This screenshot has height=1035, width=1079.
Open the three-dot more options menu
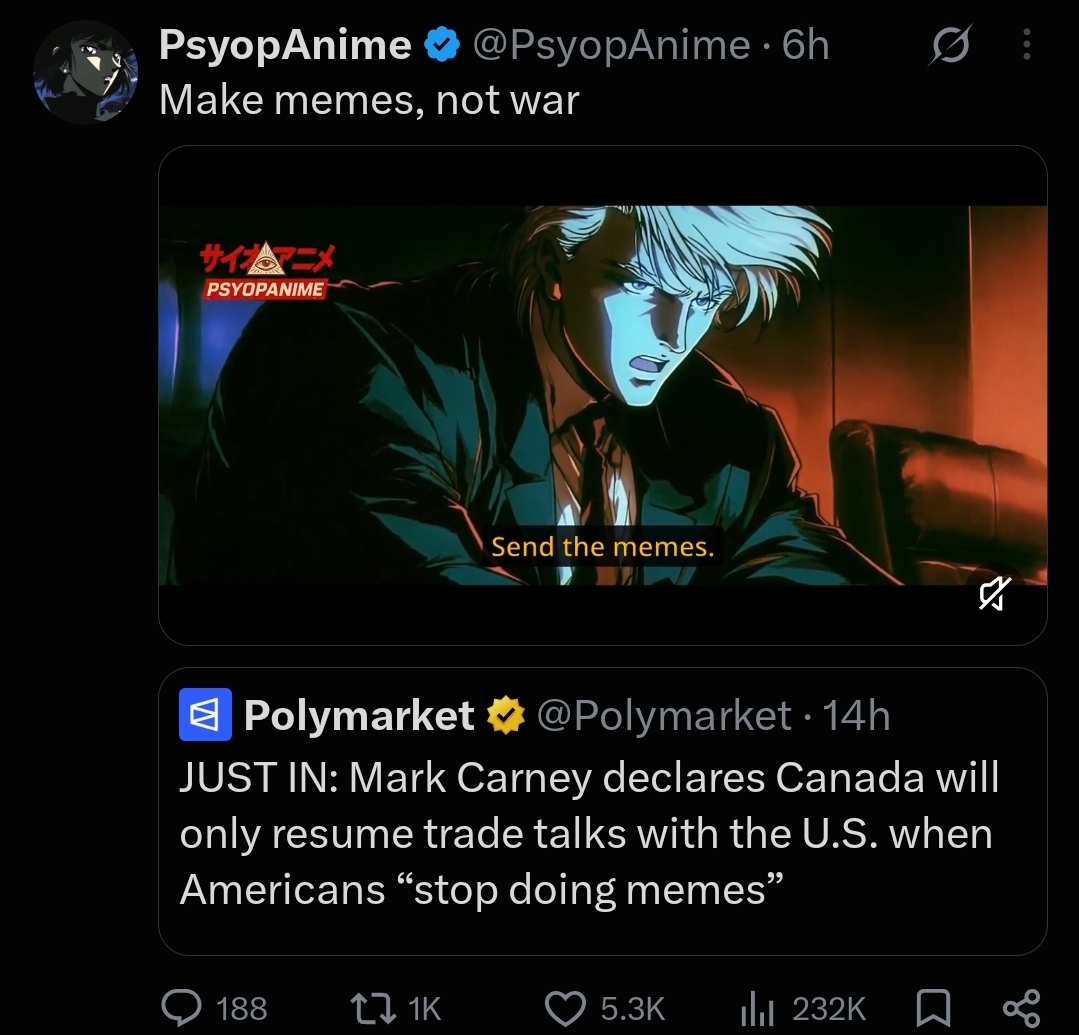[1026, 45]
